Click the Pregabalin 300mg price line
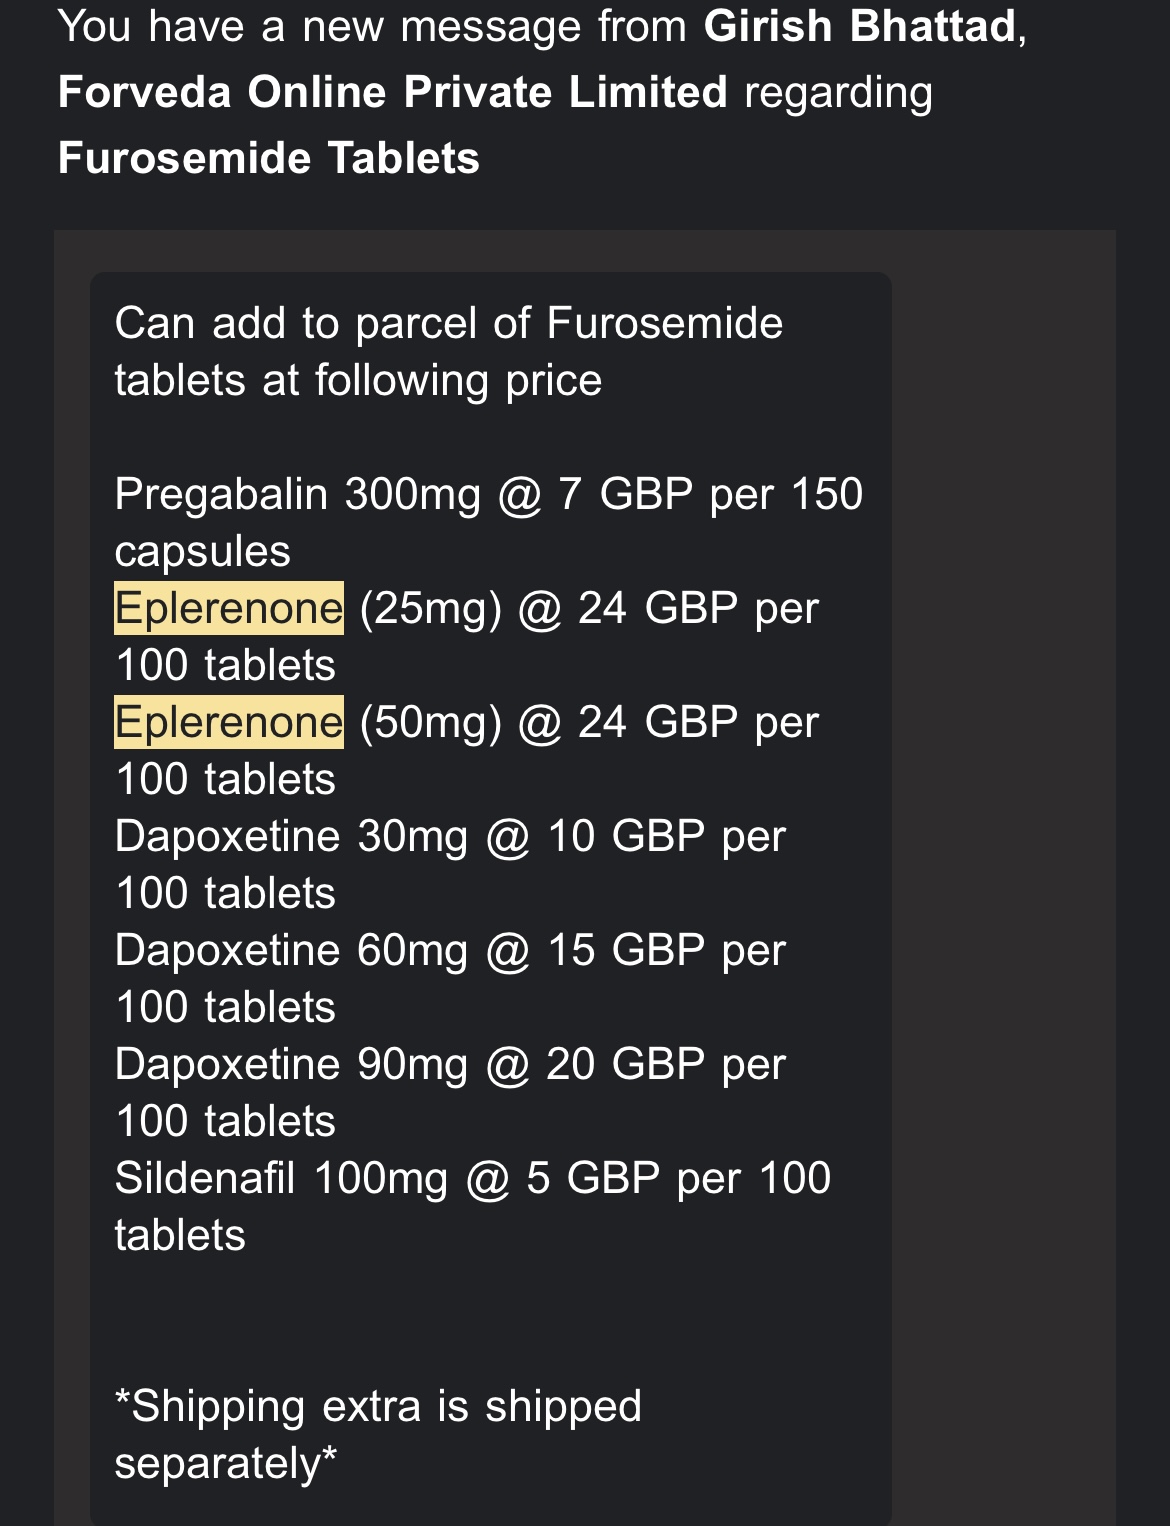The height and width of the screenshot is (1526, 1170). pyautogui.click(x=489, y=522)
